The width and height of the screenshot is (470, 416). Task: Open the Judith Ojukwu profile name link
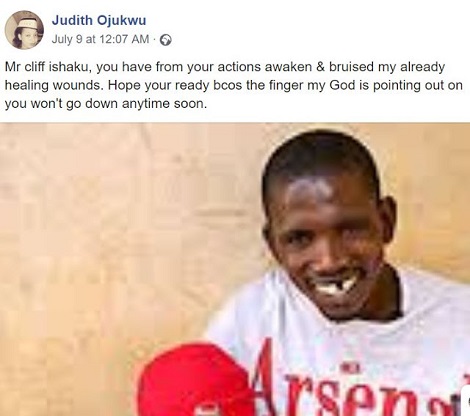pyautogui.click(x=99, y=20)
